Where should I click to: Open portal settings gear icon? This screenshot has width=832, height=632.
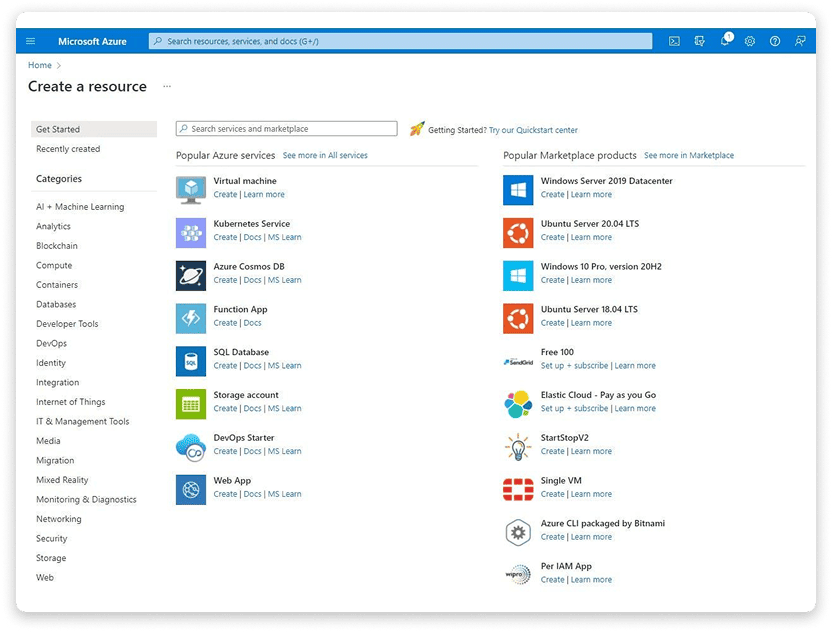point(749,41)
